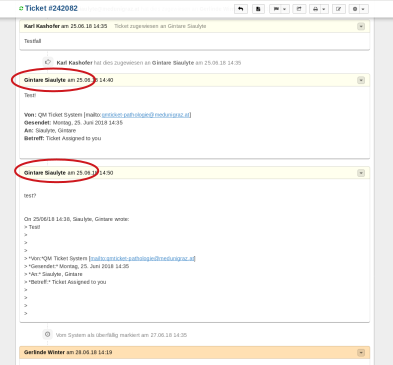This screenshot has height=365, width=393.
Task: Click the 'Test!' message text
Action: (30, 95)
